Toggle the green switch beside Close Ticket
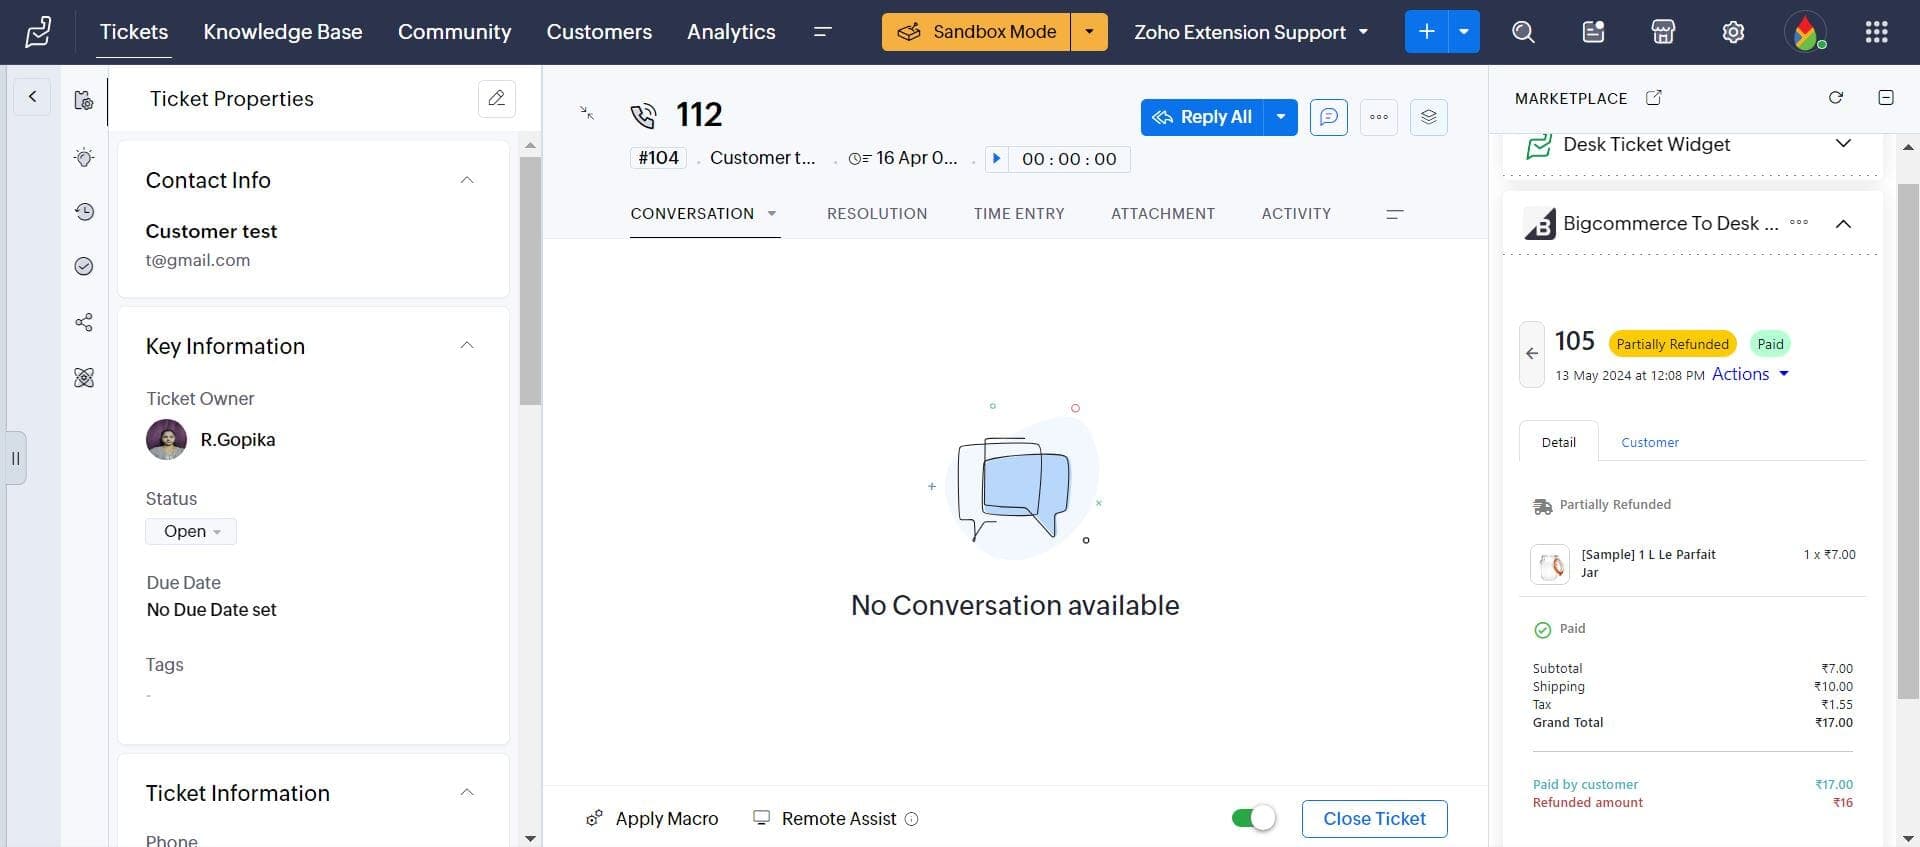The image size is (1920, 847). 1253,818
